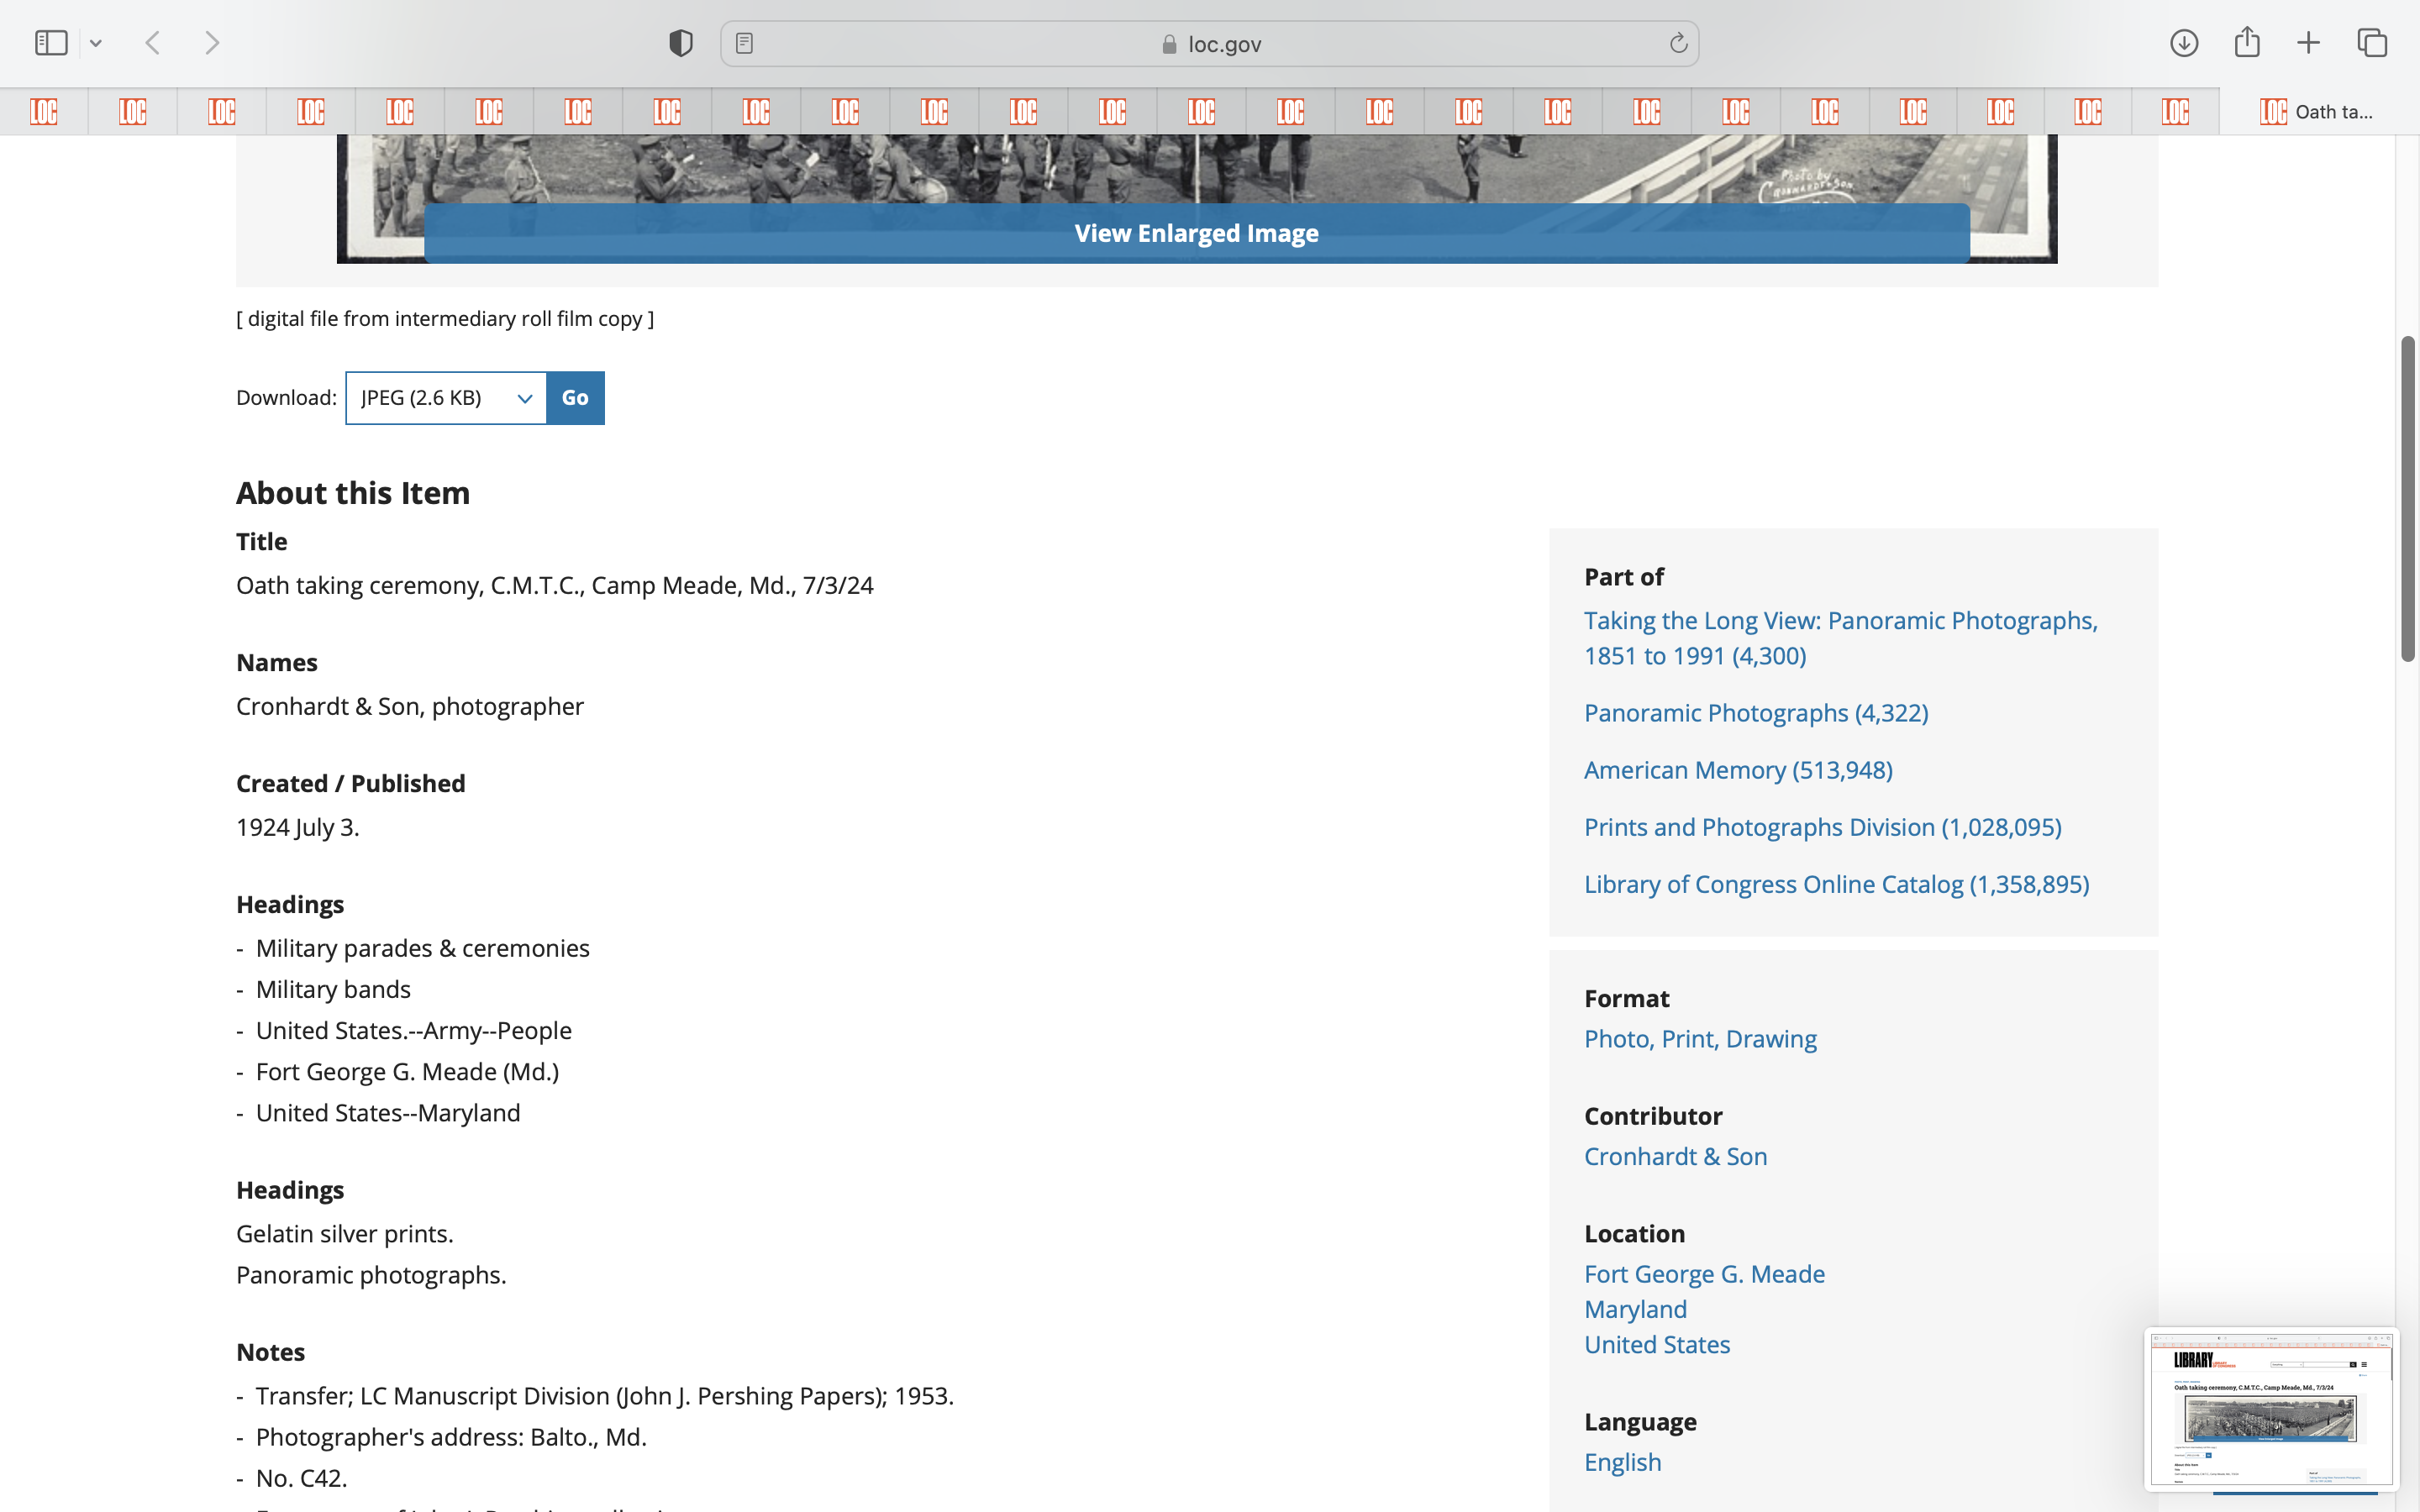2420x1512 pixels.
Task: Open the downloads icon
Action: tap(2184, 43)
